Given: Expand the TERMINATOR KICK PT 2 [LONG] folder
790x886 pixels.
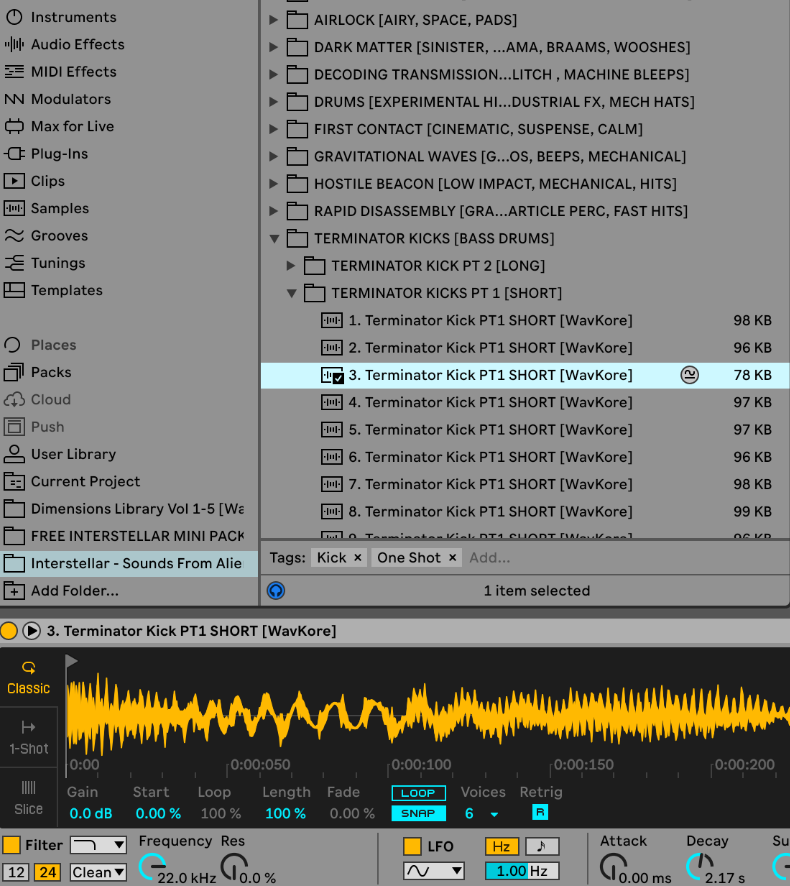Looking at the screenshot, I should coord(291,266).
